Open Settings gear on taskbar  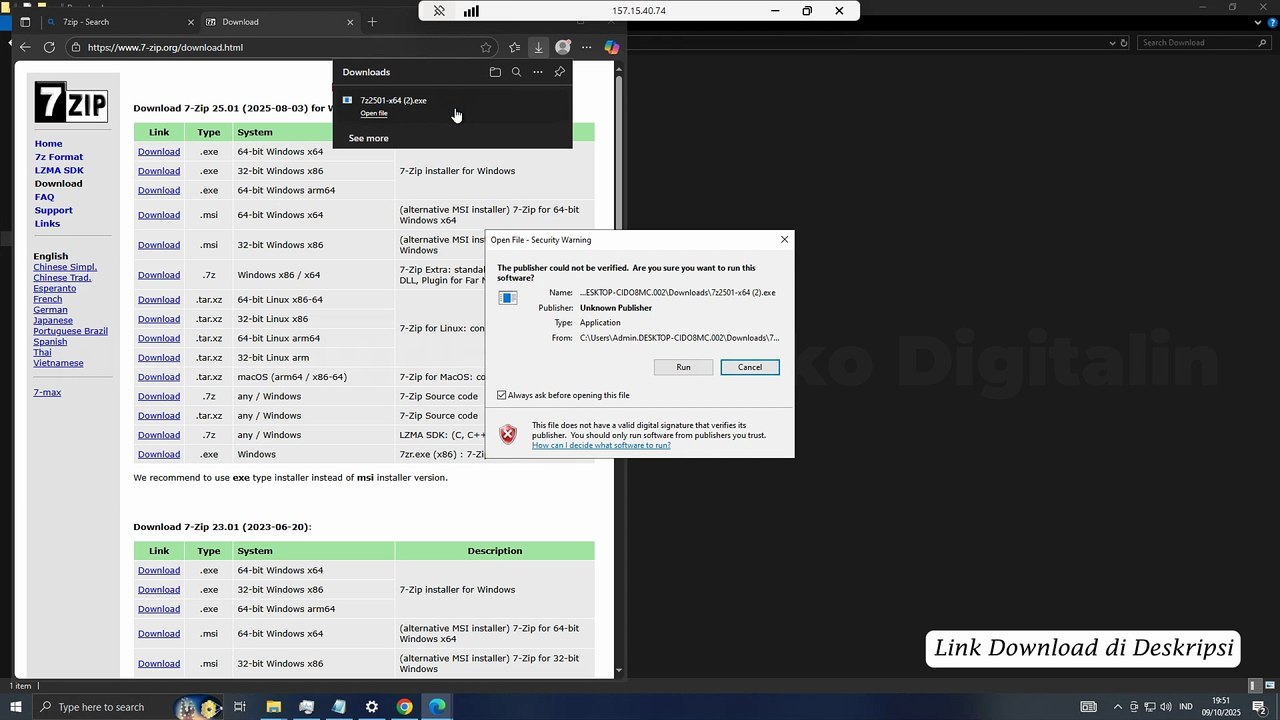click(372, 707)
